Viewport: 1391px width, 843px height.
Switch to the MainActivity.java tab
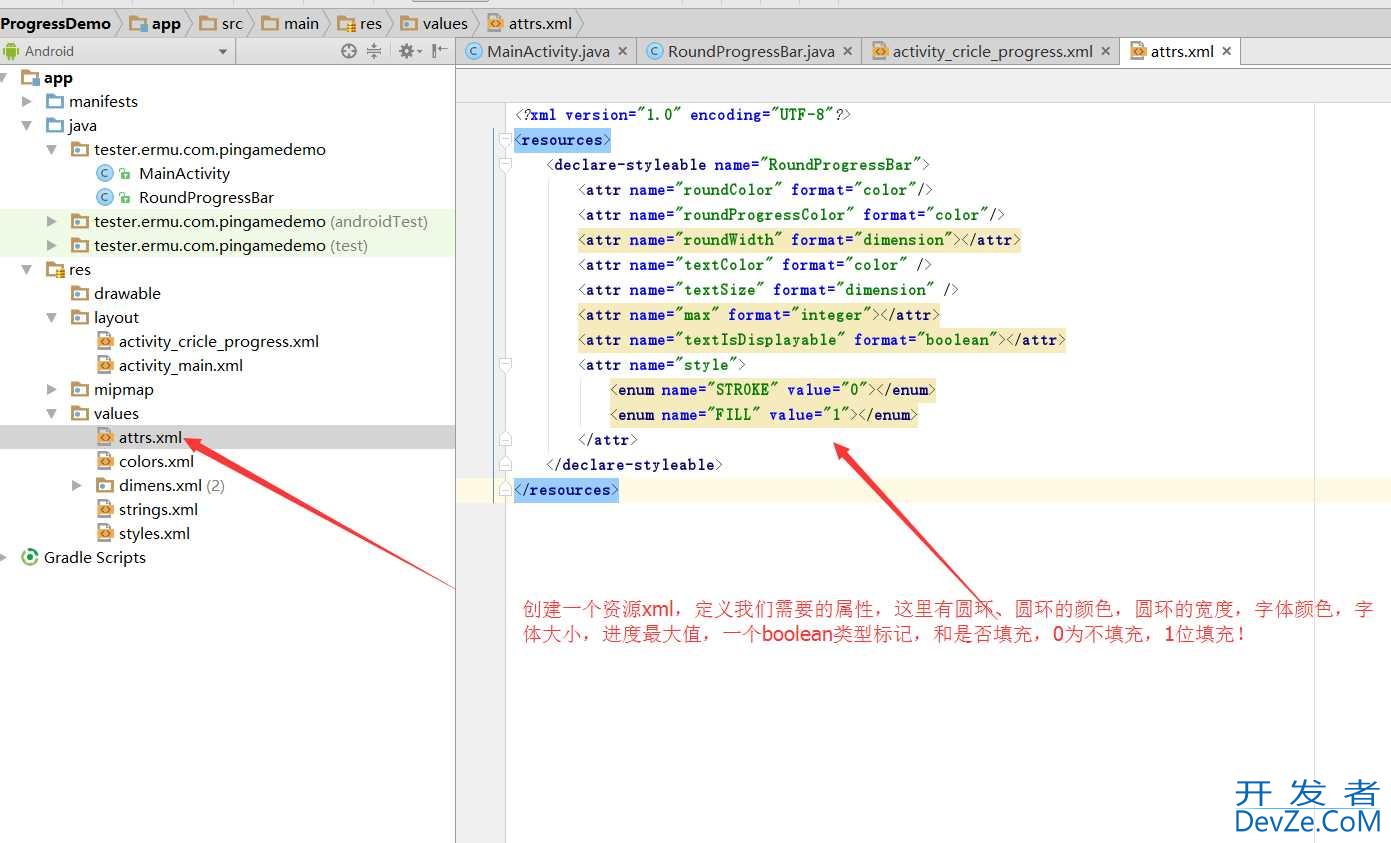point(548,51)
